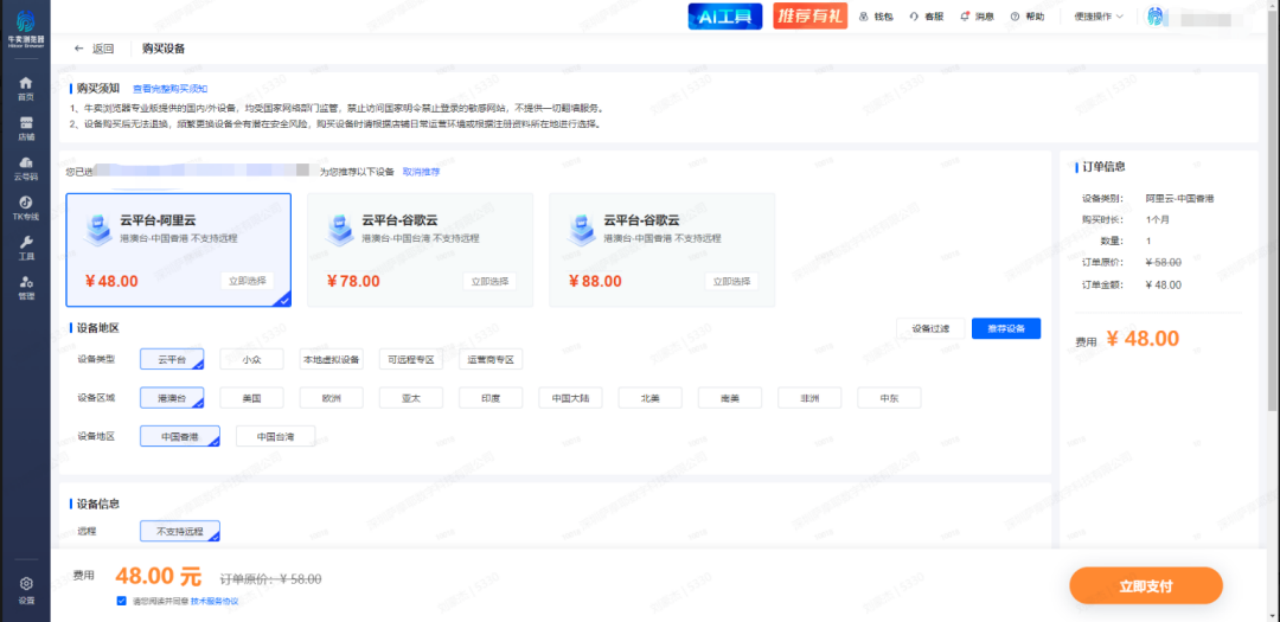
Task: Click the blue 推荐设备 button
Action: tap(1006, 328)
